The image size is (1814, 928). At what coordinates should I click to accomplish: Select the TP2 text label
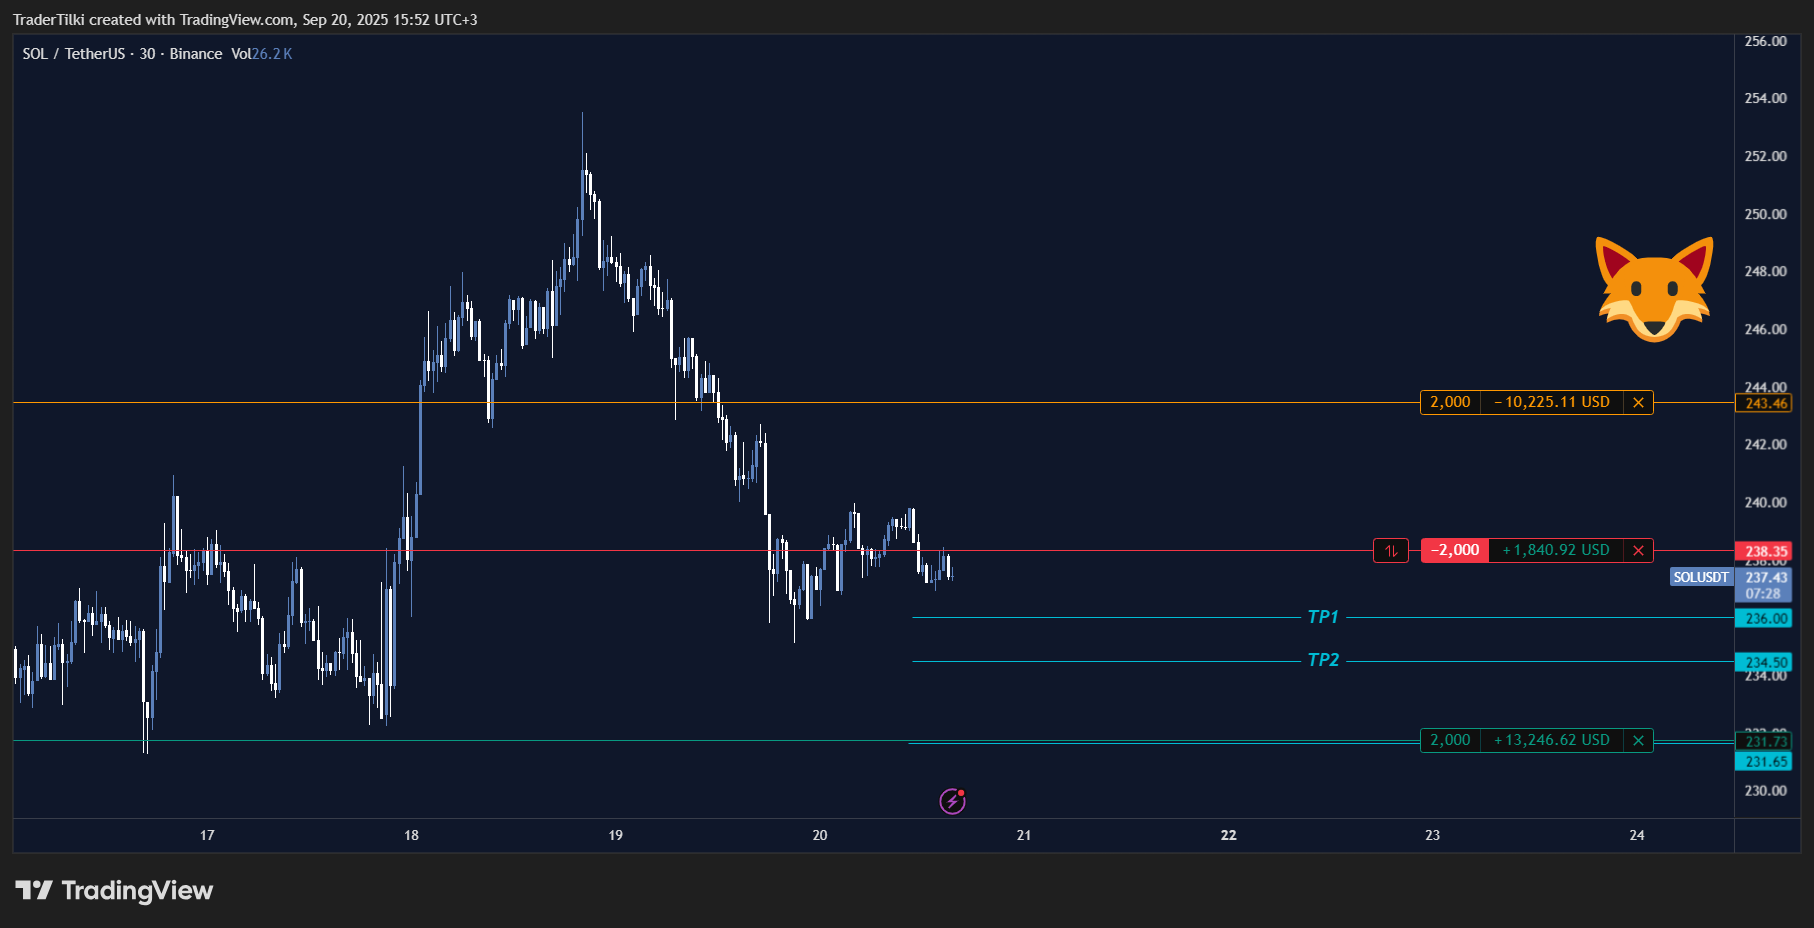(x=1323, y=661)
